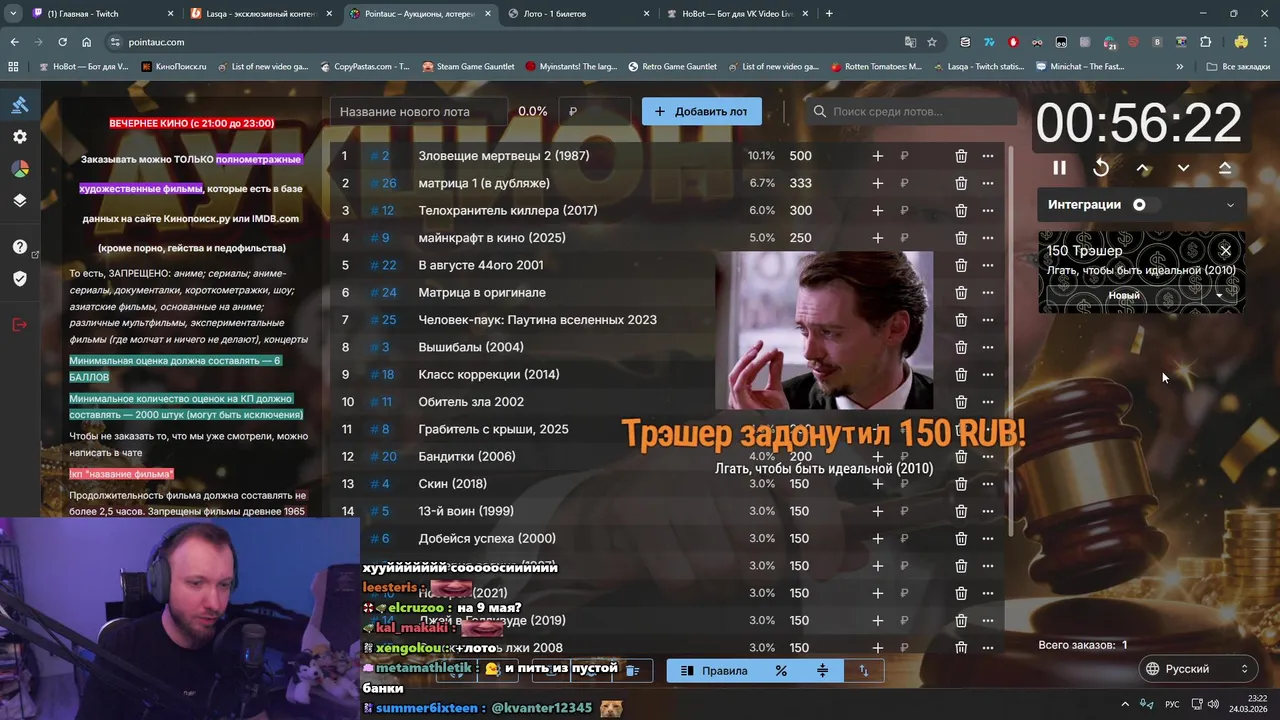Open the auction gavel page in sidebar
The image size is (1280, 720).
[x=20, y=104]
